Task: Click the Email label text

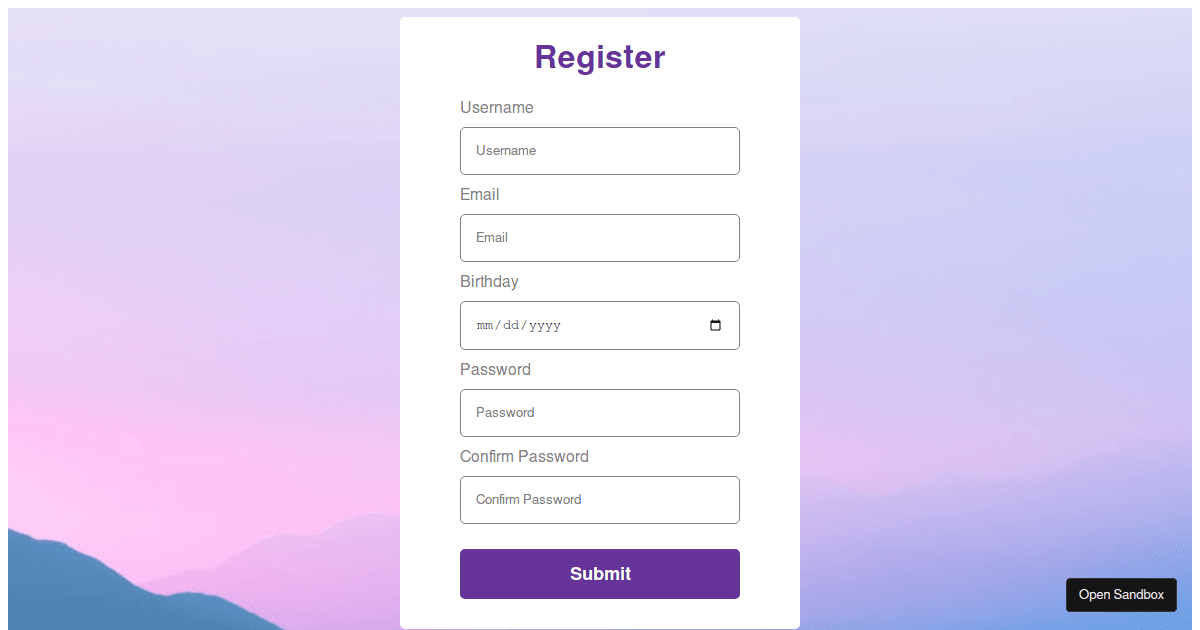Action: click(x=479, y=194)
